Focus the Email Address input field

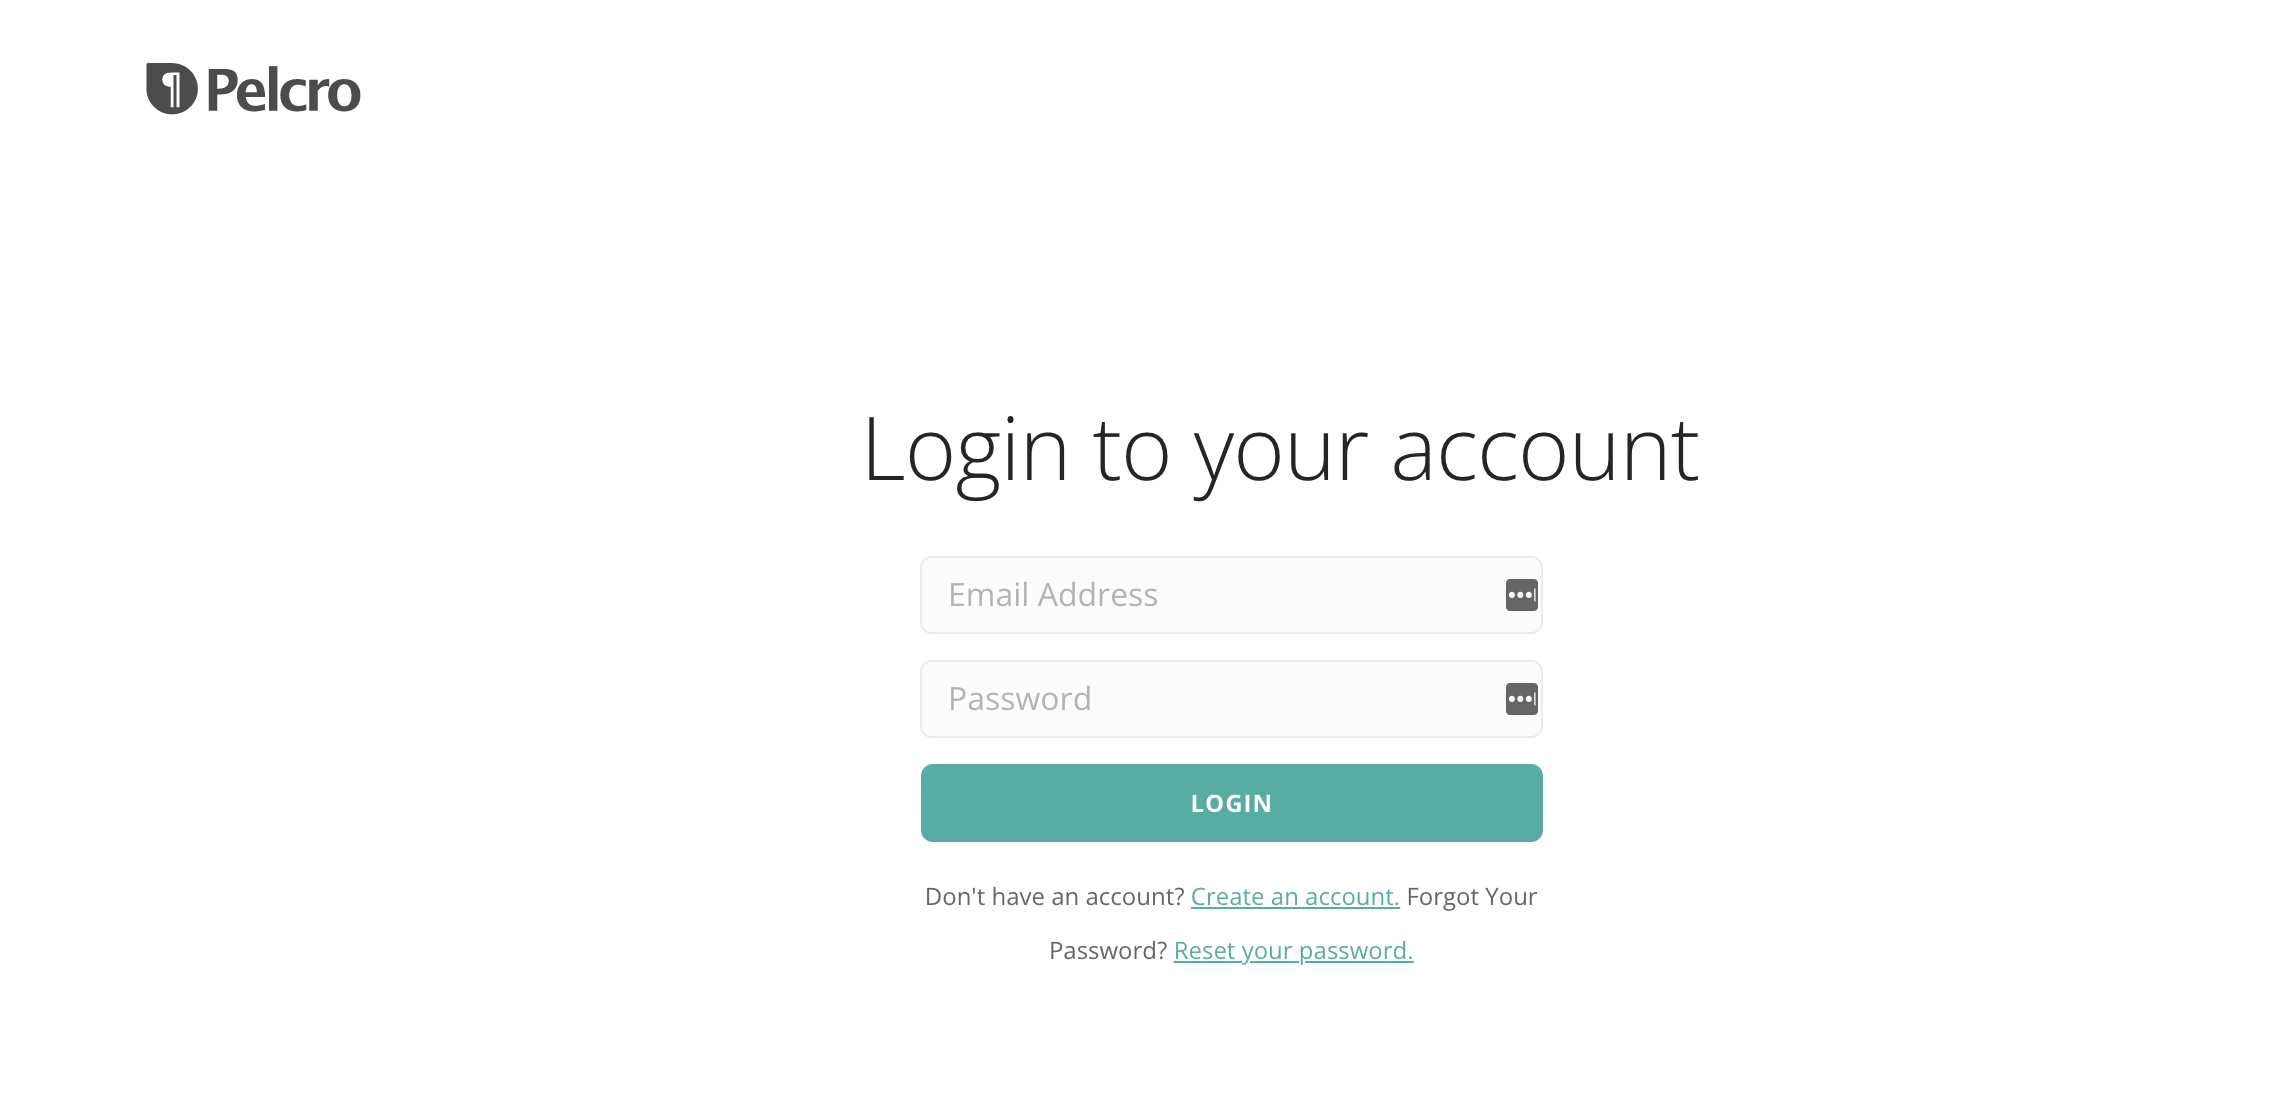[1231, 595]
